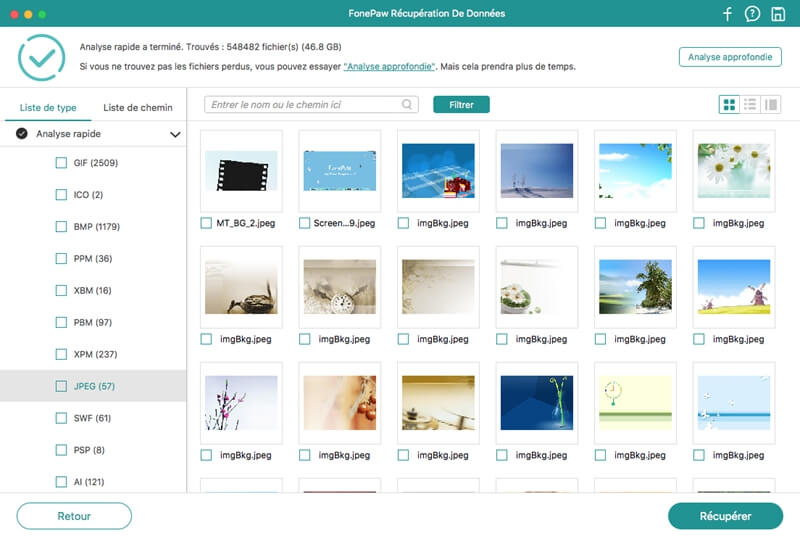Open the palm tree beach thumbnail
The image size is (800, 541).
[635, 287]
